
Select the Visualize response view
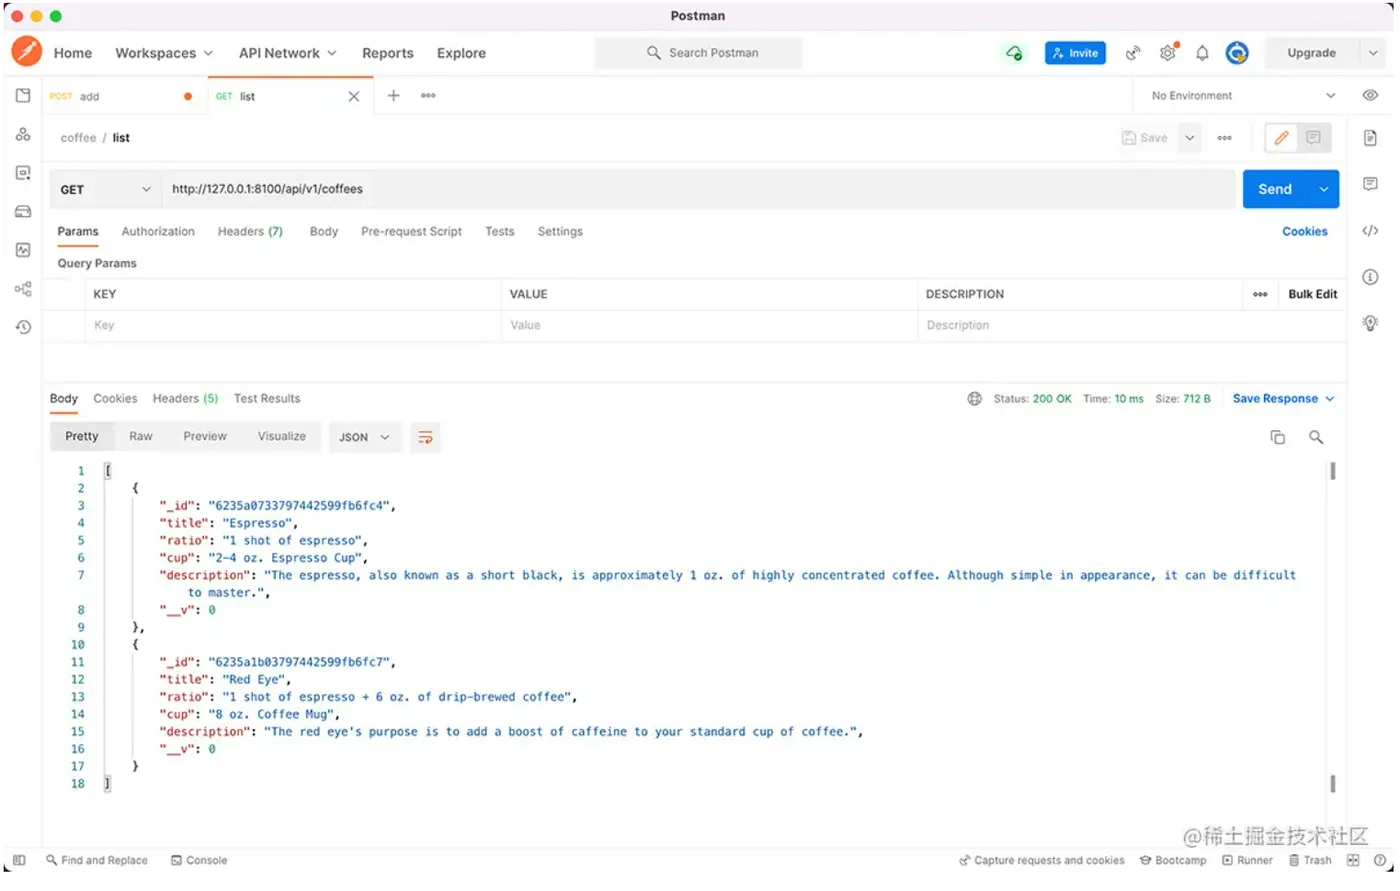[282, 437]
